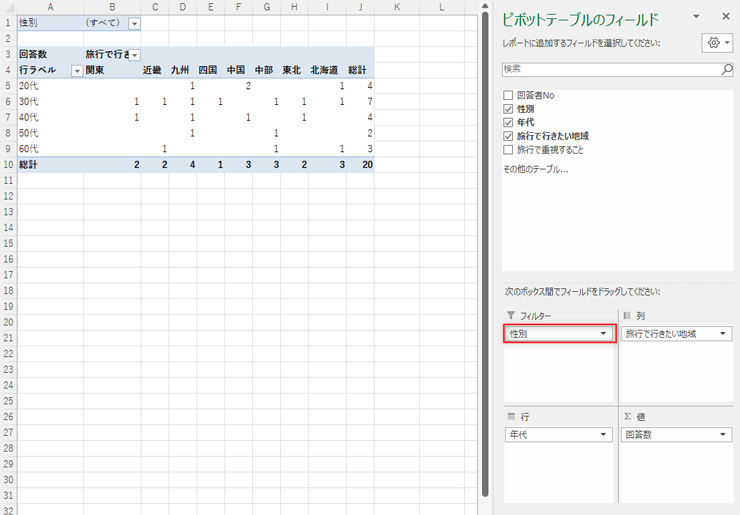Open the pane options arrow beside close button
The height and width of the screenshot is (515, 740).
click(x=696, y=17)
